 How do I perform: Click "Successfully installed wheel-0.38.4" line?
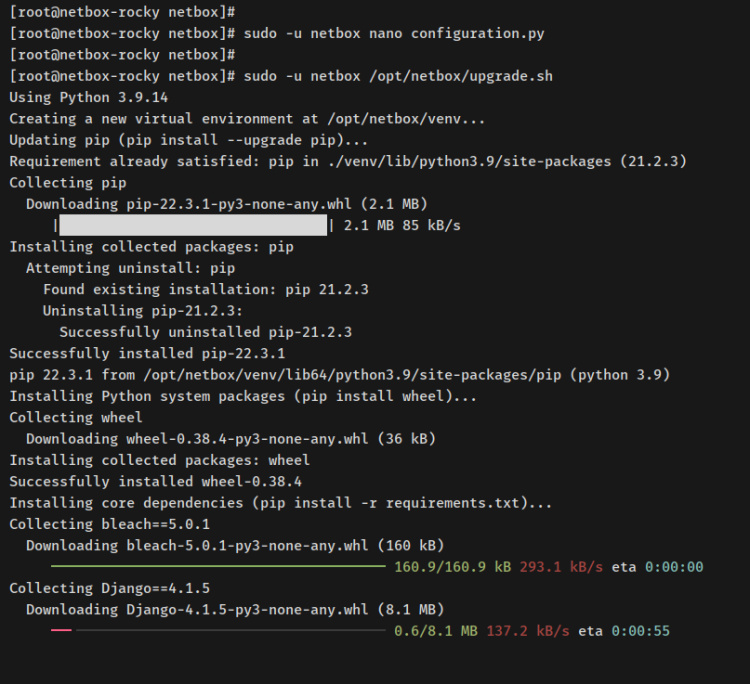[155, 481]
